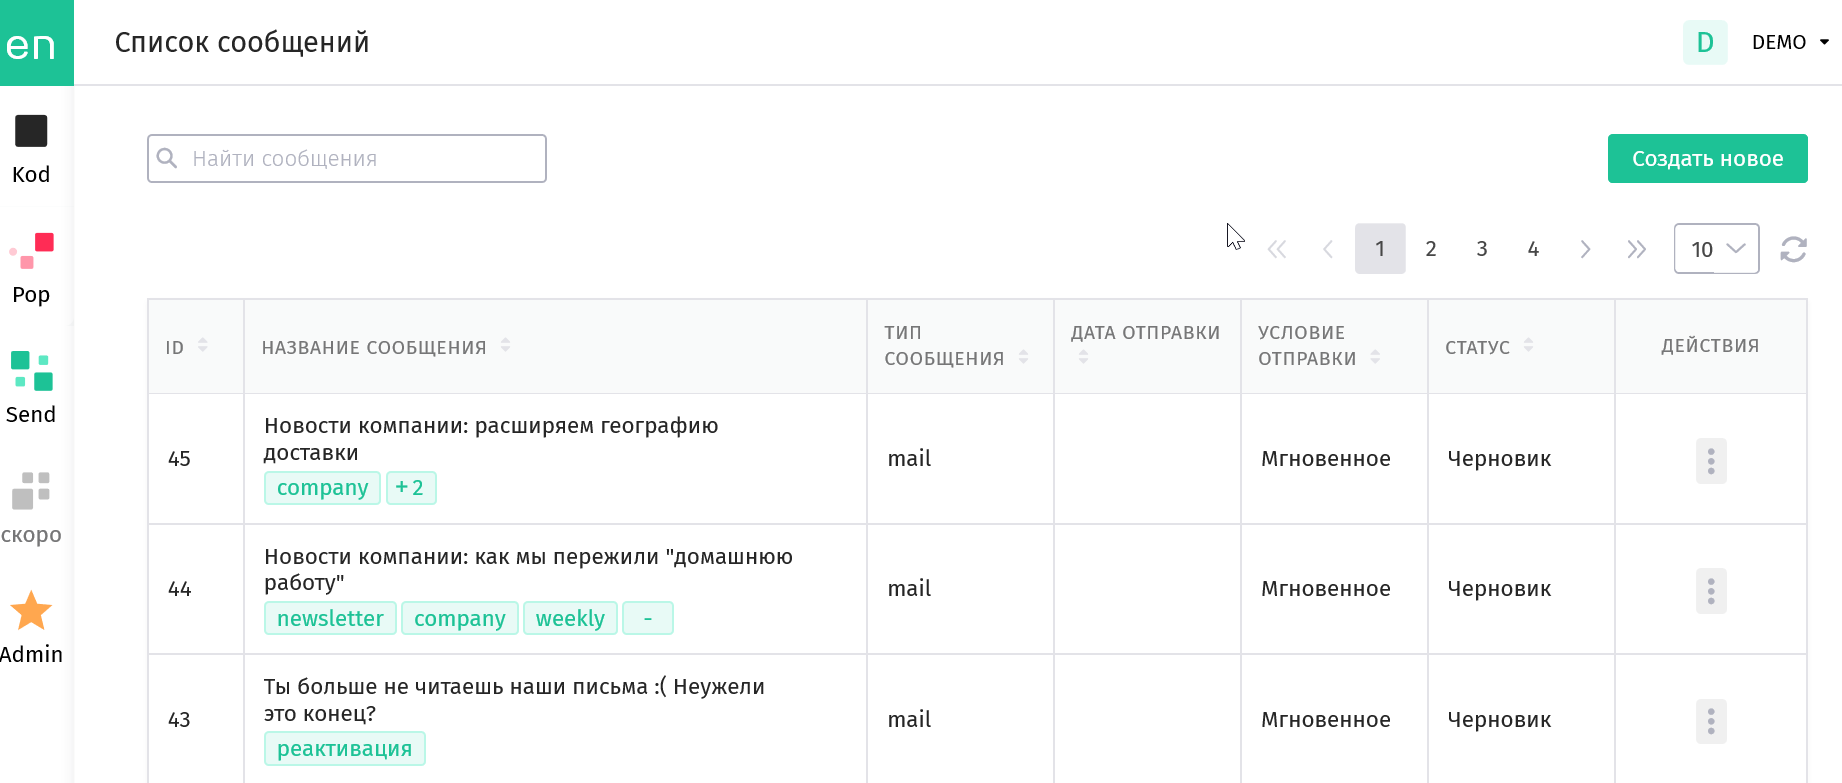This screenshot has width=1842, height=783.
Task: Expand the '+2' hidden tags on message 45
Action: point(411,488)
